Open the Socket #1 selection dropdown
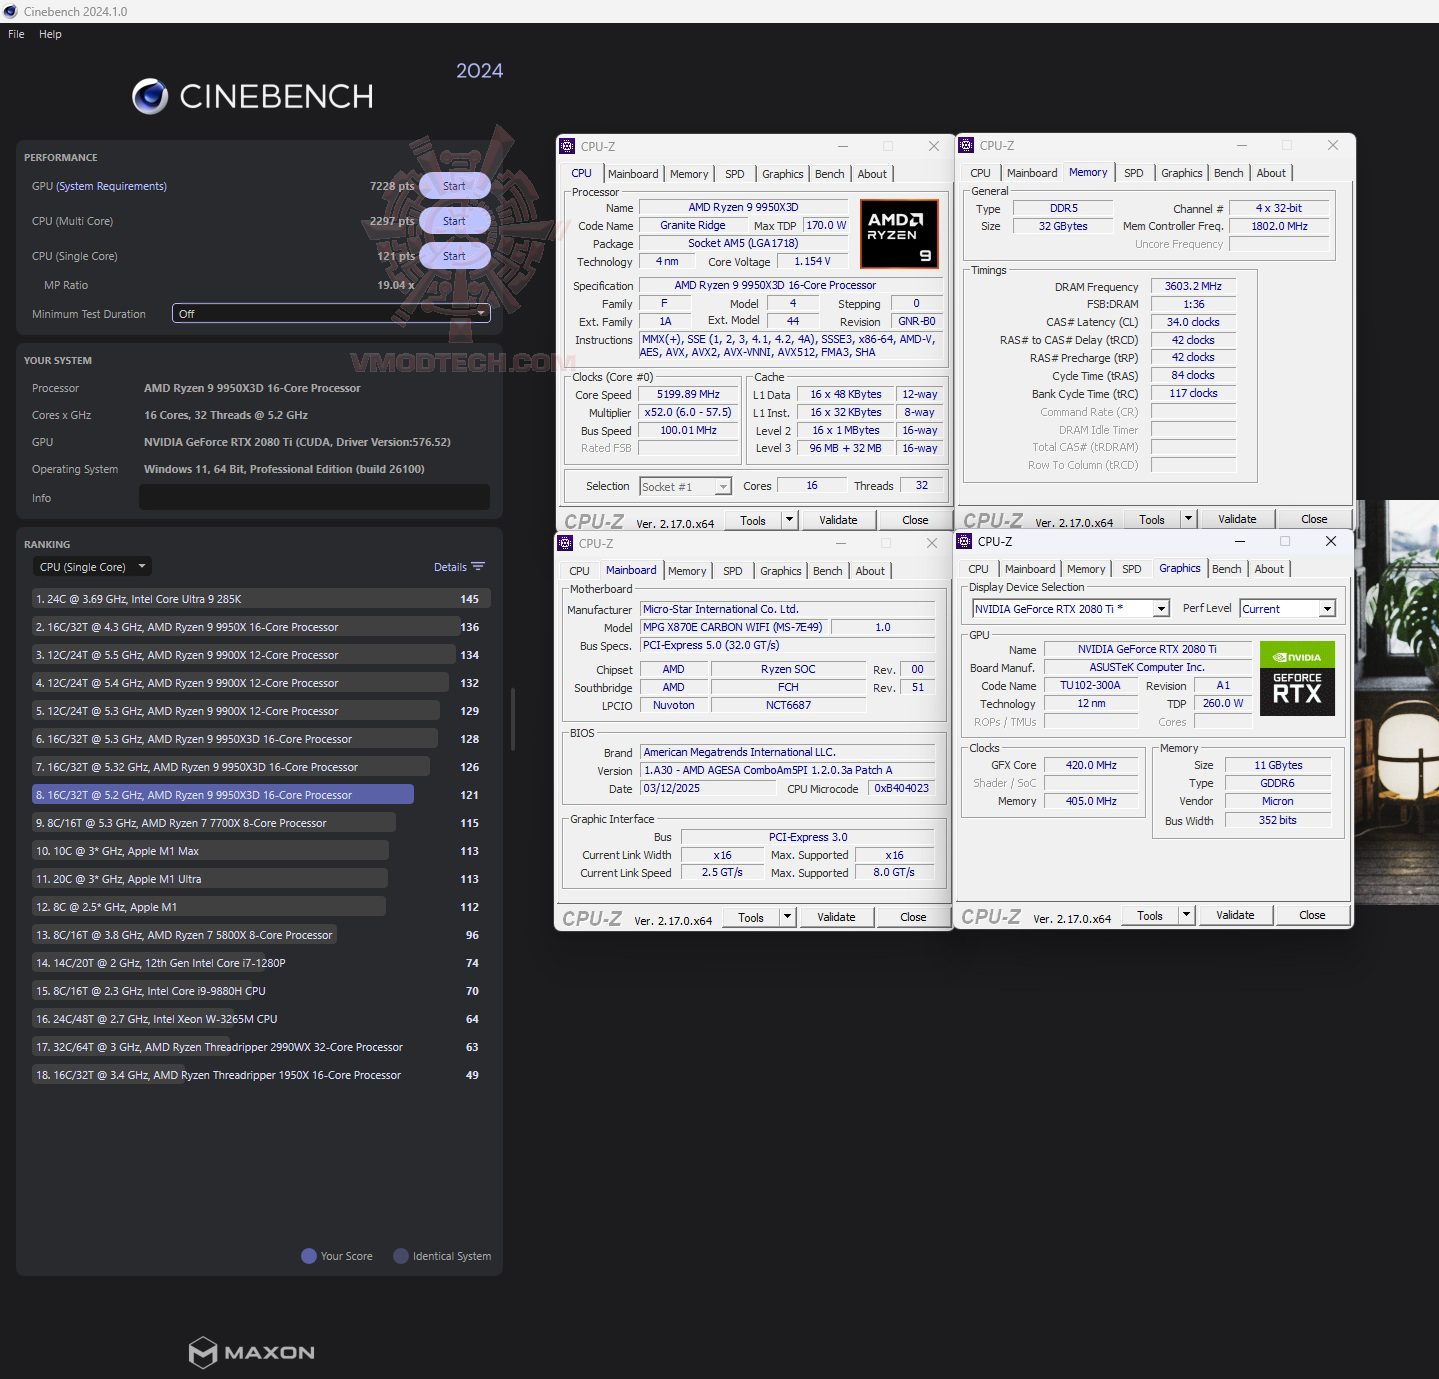This screenshot has height=1379, width=1439. point(686,487)
